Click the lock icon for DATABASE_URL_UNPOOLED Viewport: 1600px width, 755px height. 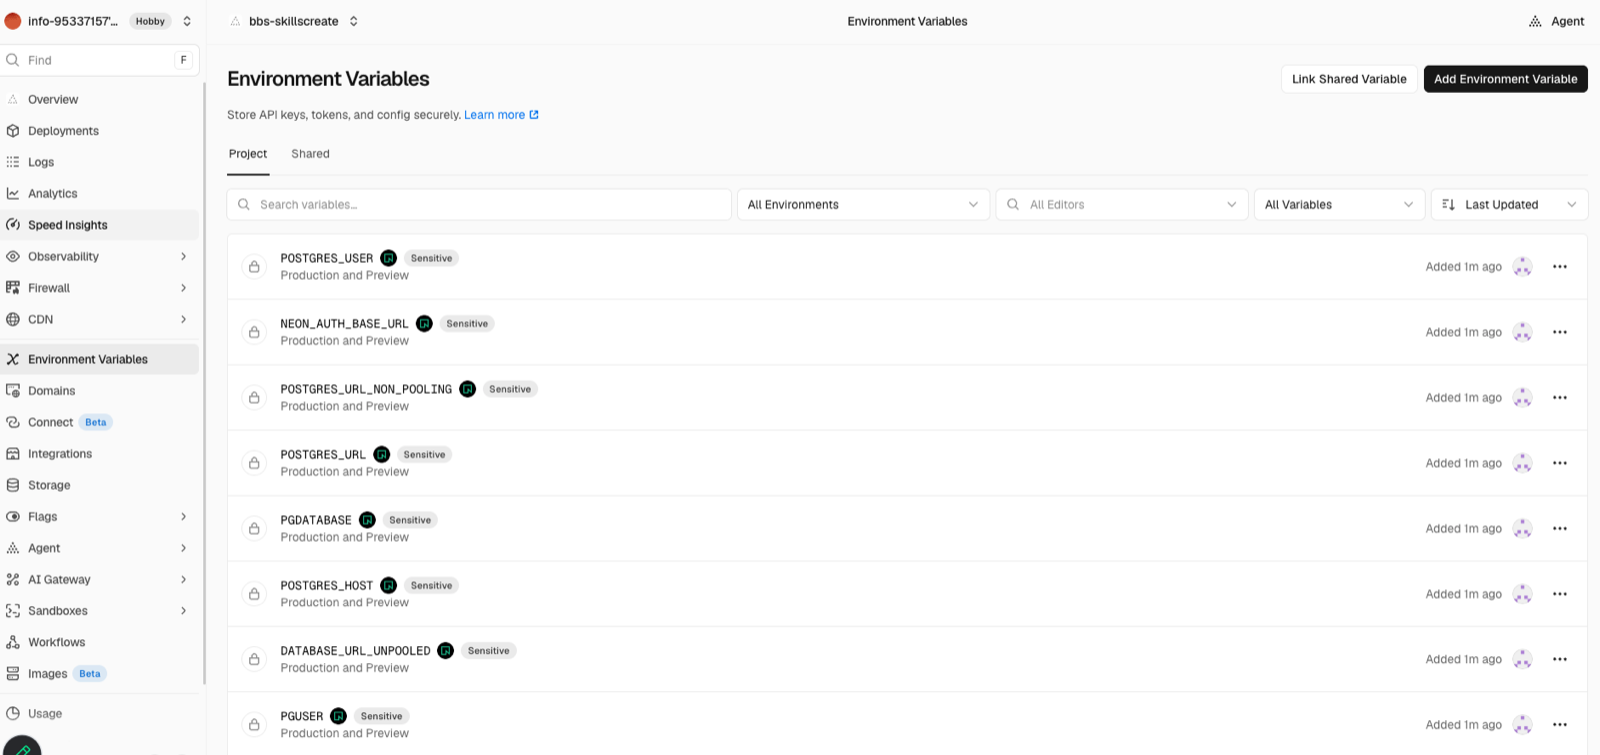254,659
